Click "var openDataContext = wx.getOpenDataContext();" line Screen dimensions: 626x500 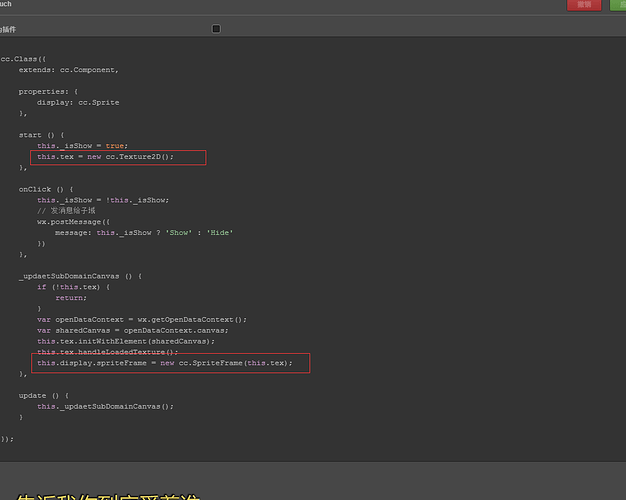[x=142, y=319]
